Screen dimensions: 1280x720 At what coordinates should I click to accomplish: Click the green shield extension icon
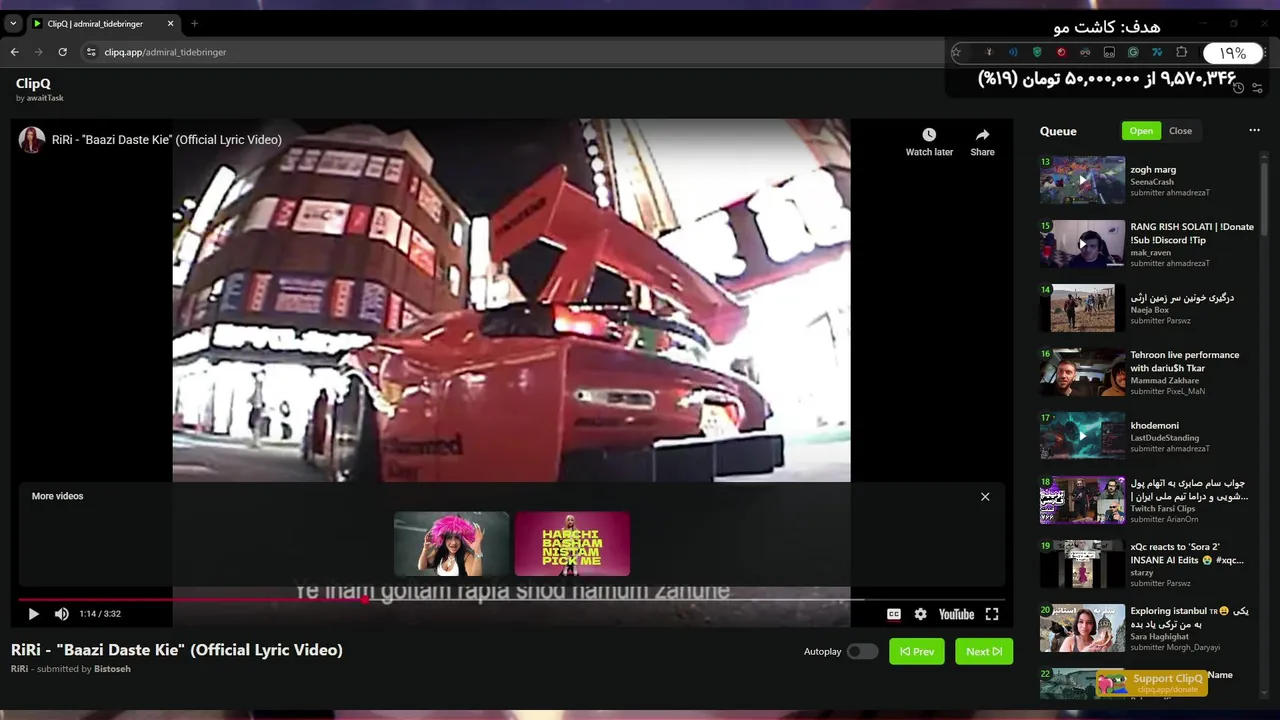pos(1037,52)
